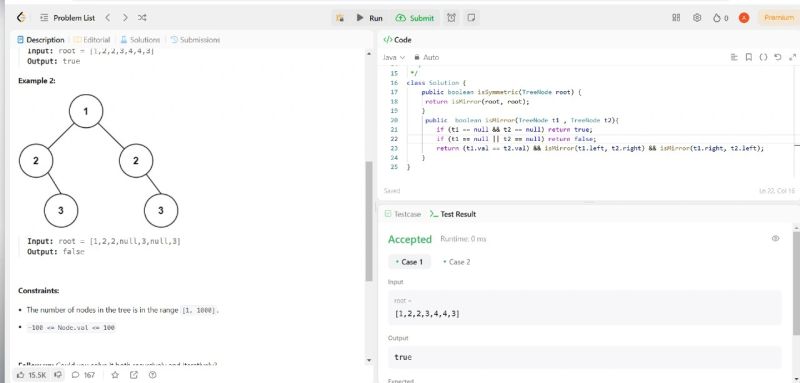
Task: Click the Accepted status text
Action: point(410,239)
